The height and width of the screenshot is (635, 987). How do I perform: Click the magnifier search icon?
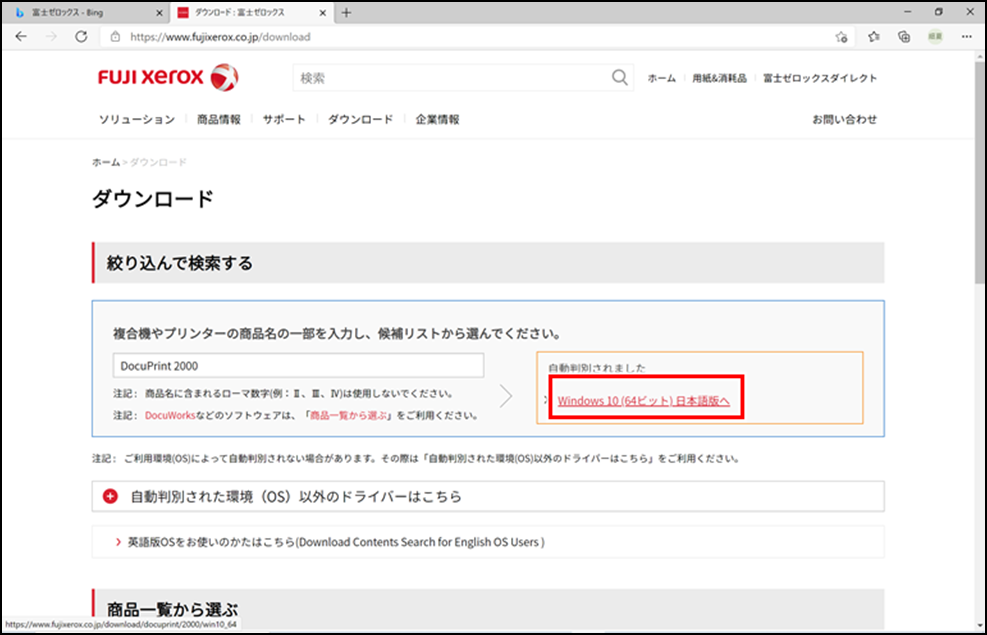(619, 77)
